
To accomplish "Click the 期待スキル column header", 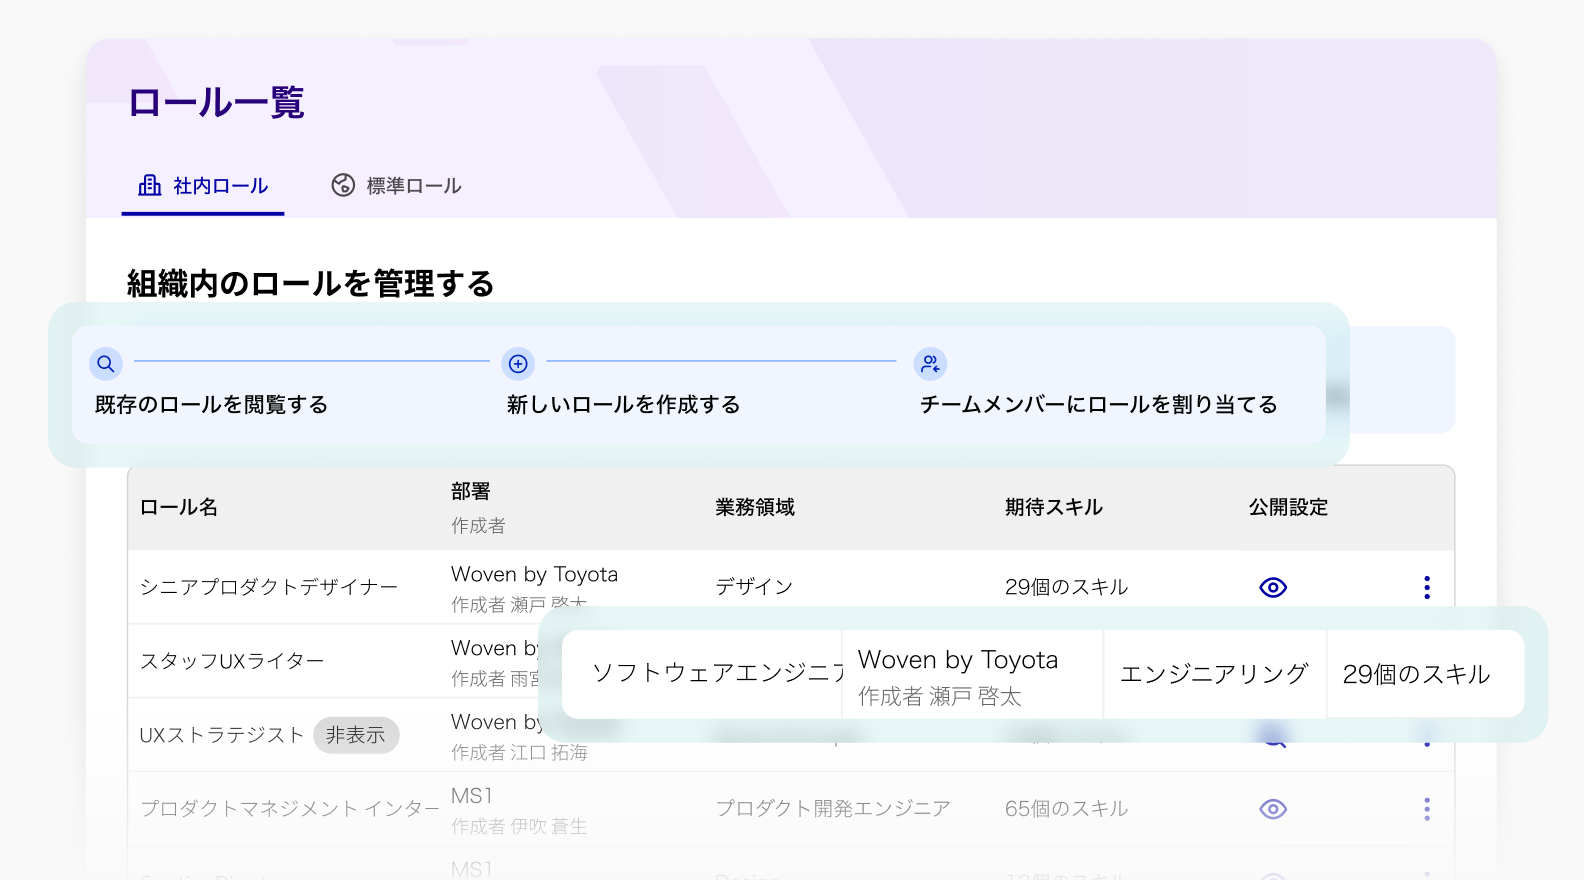I will (x=1054, y=507).
